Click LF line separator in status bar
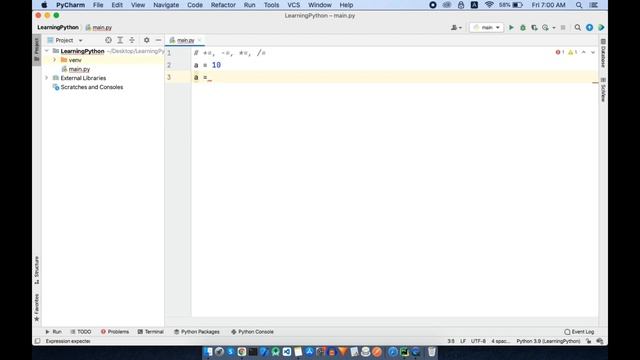Image resolution: width=640 pixels, height=360 pixels. click(x=463, y=341)
